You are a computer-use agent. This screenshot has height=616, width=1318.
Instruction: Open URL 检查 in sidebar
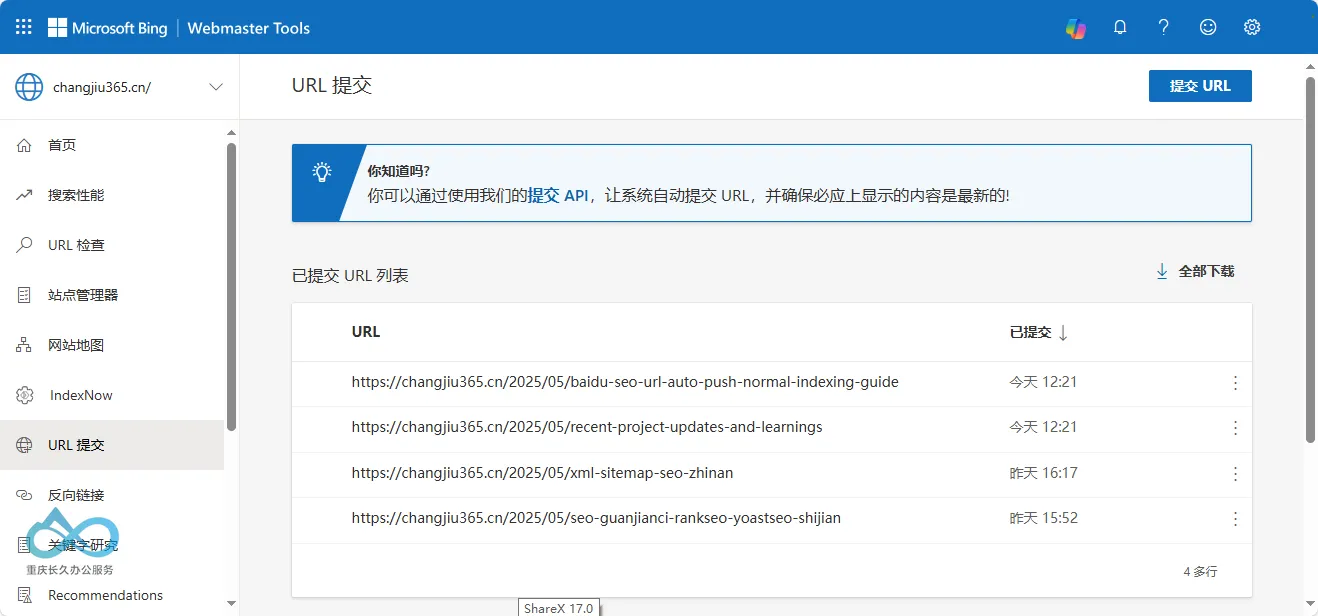coord(112,245)
